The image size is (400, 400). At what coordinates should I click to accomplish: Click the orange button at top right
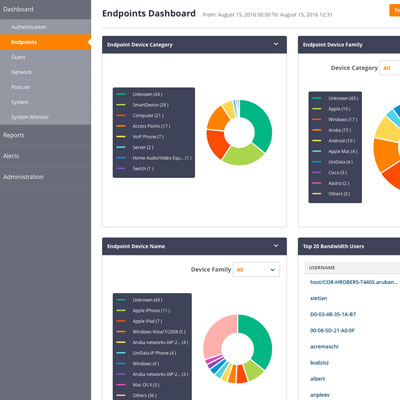395,10
